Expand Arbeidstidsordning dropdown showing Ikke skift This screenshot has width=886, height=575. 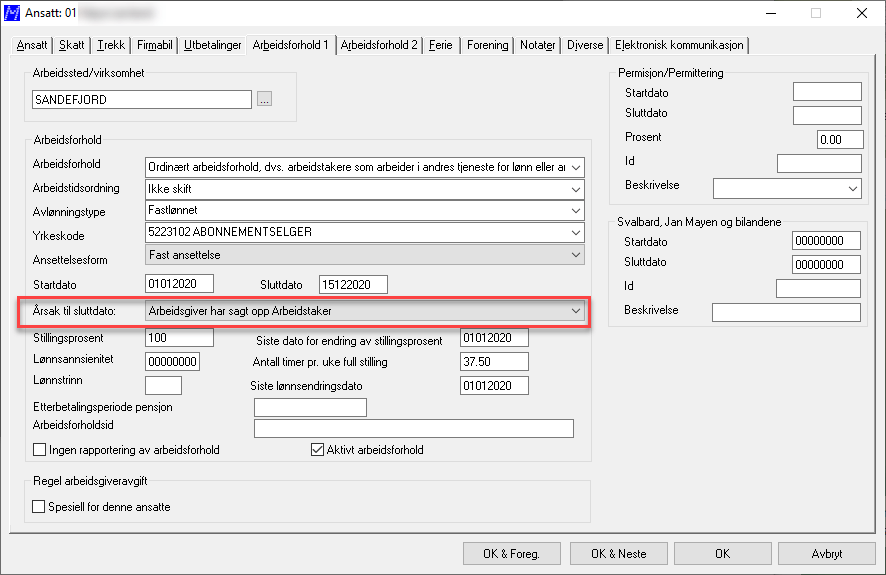point(576,189)
